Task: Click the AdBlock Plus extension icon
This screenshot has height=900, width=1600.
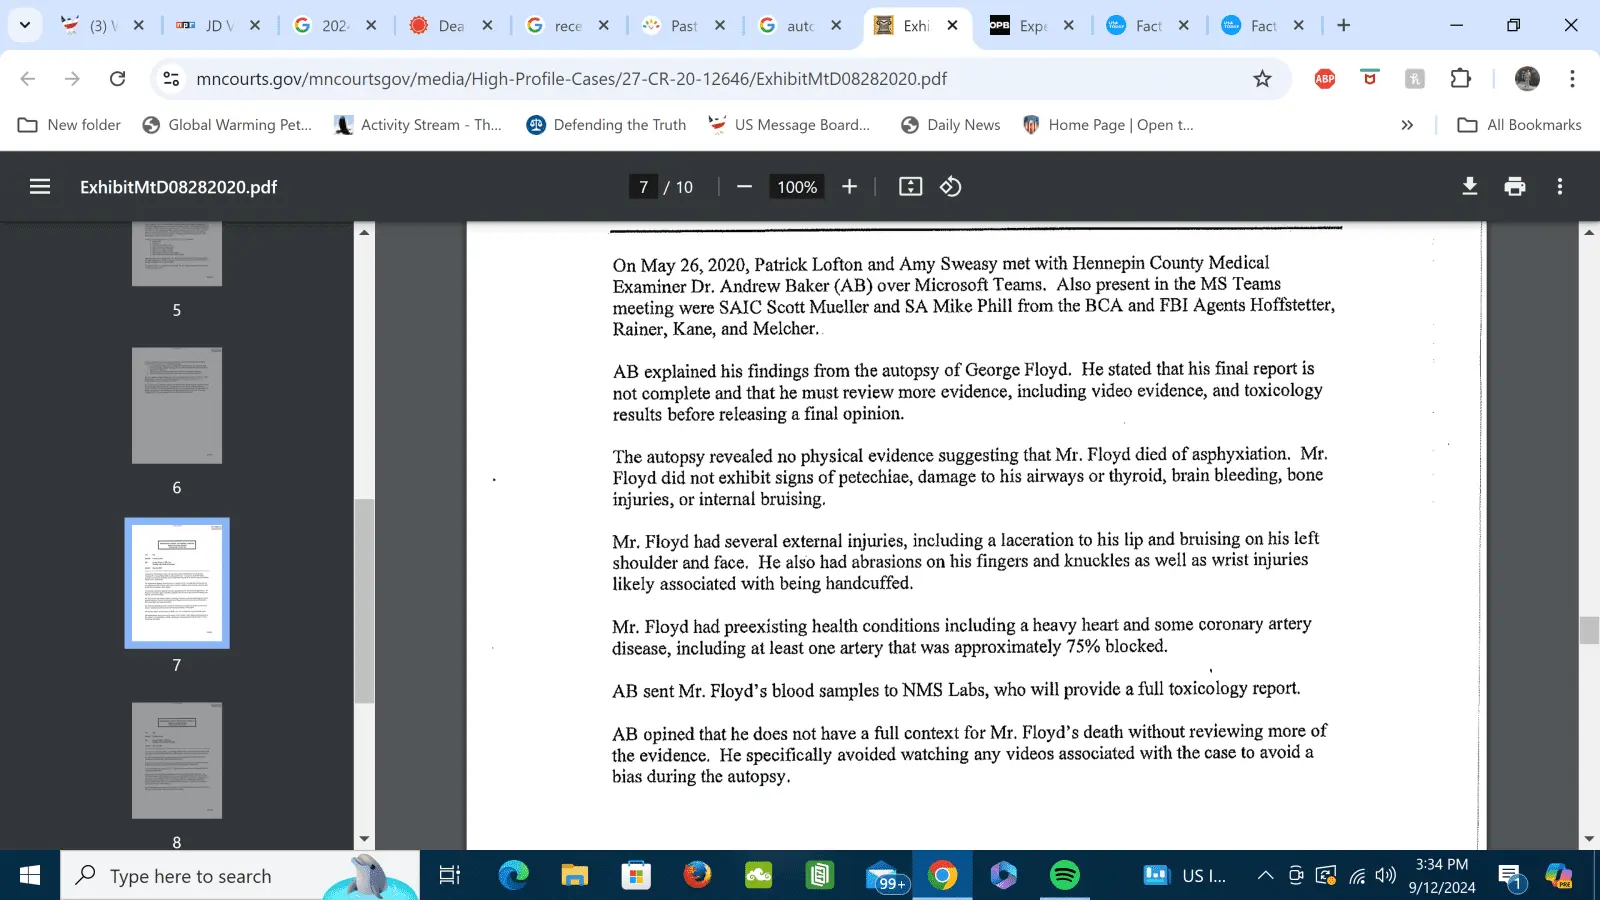Action: (x=1325, y=79)
